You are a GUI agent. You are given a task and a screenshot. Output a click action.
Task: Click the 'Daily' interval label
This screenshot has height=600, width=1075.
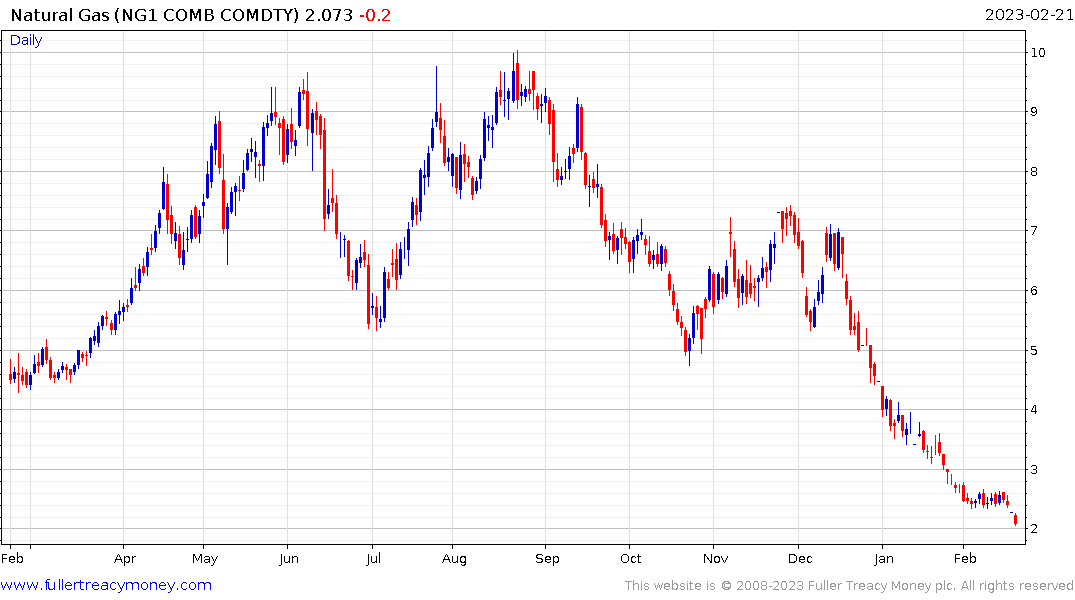pos(26,40)
